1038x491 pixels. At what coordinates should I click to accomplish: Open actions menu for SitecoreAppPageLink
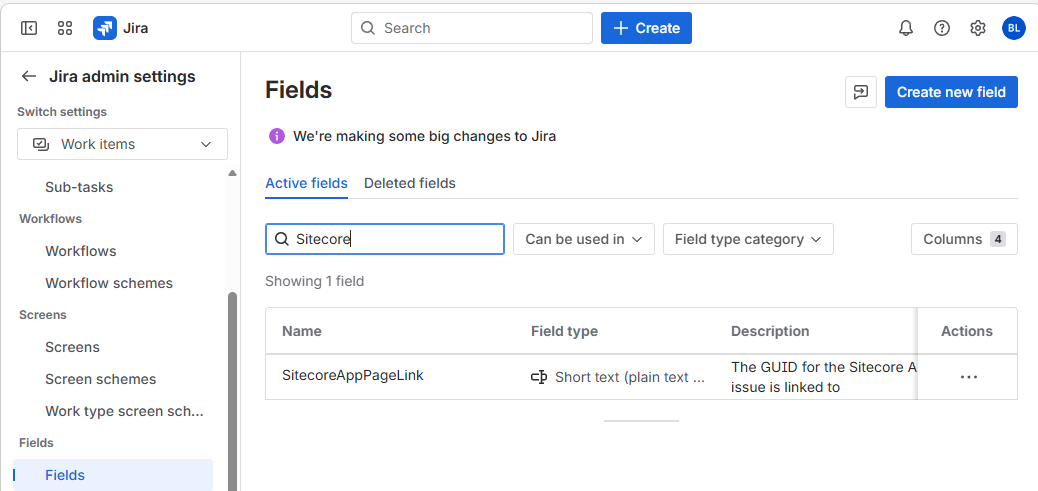pos(968,377)
